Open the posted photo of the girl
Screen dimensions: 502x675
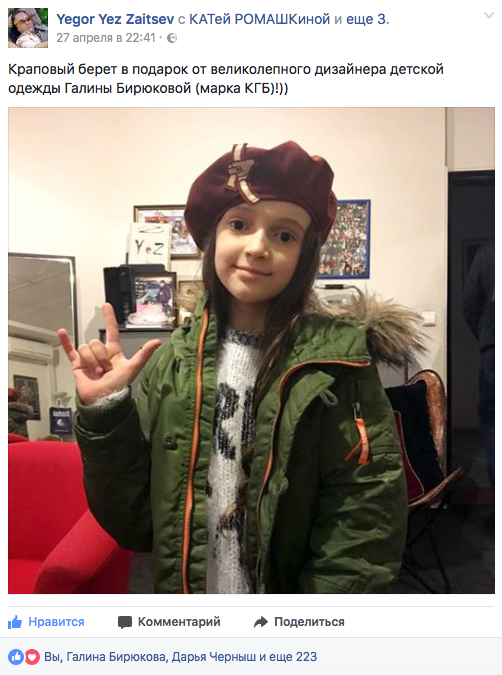tap(251, 350)
